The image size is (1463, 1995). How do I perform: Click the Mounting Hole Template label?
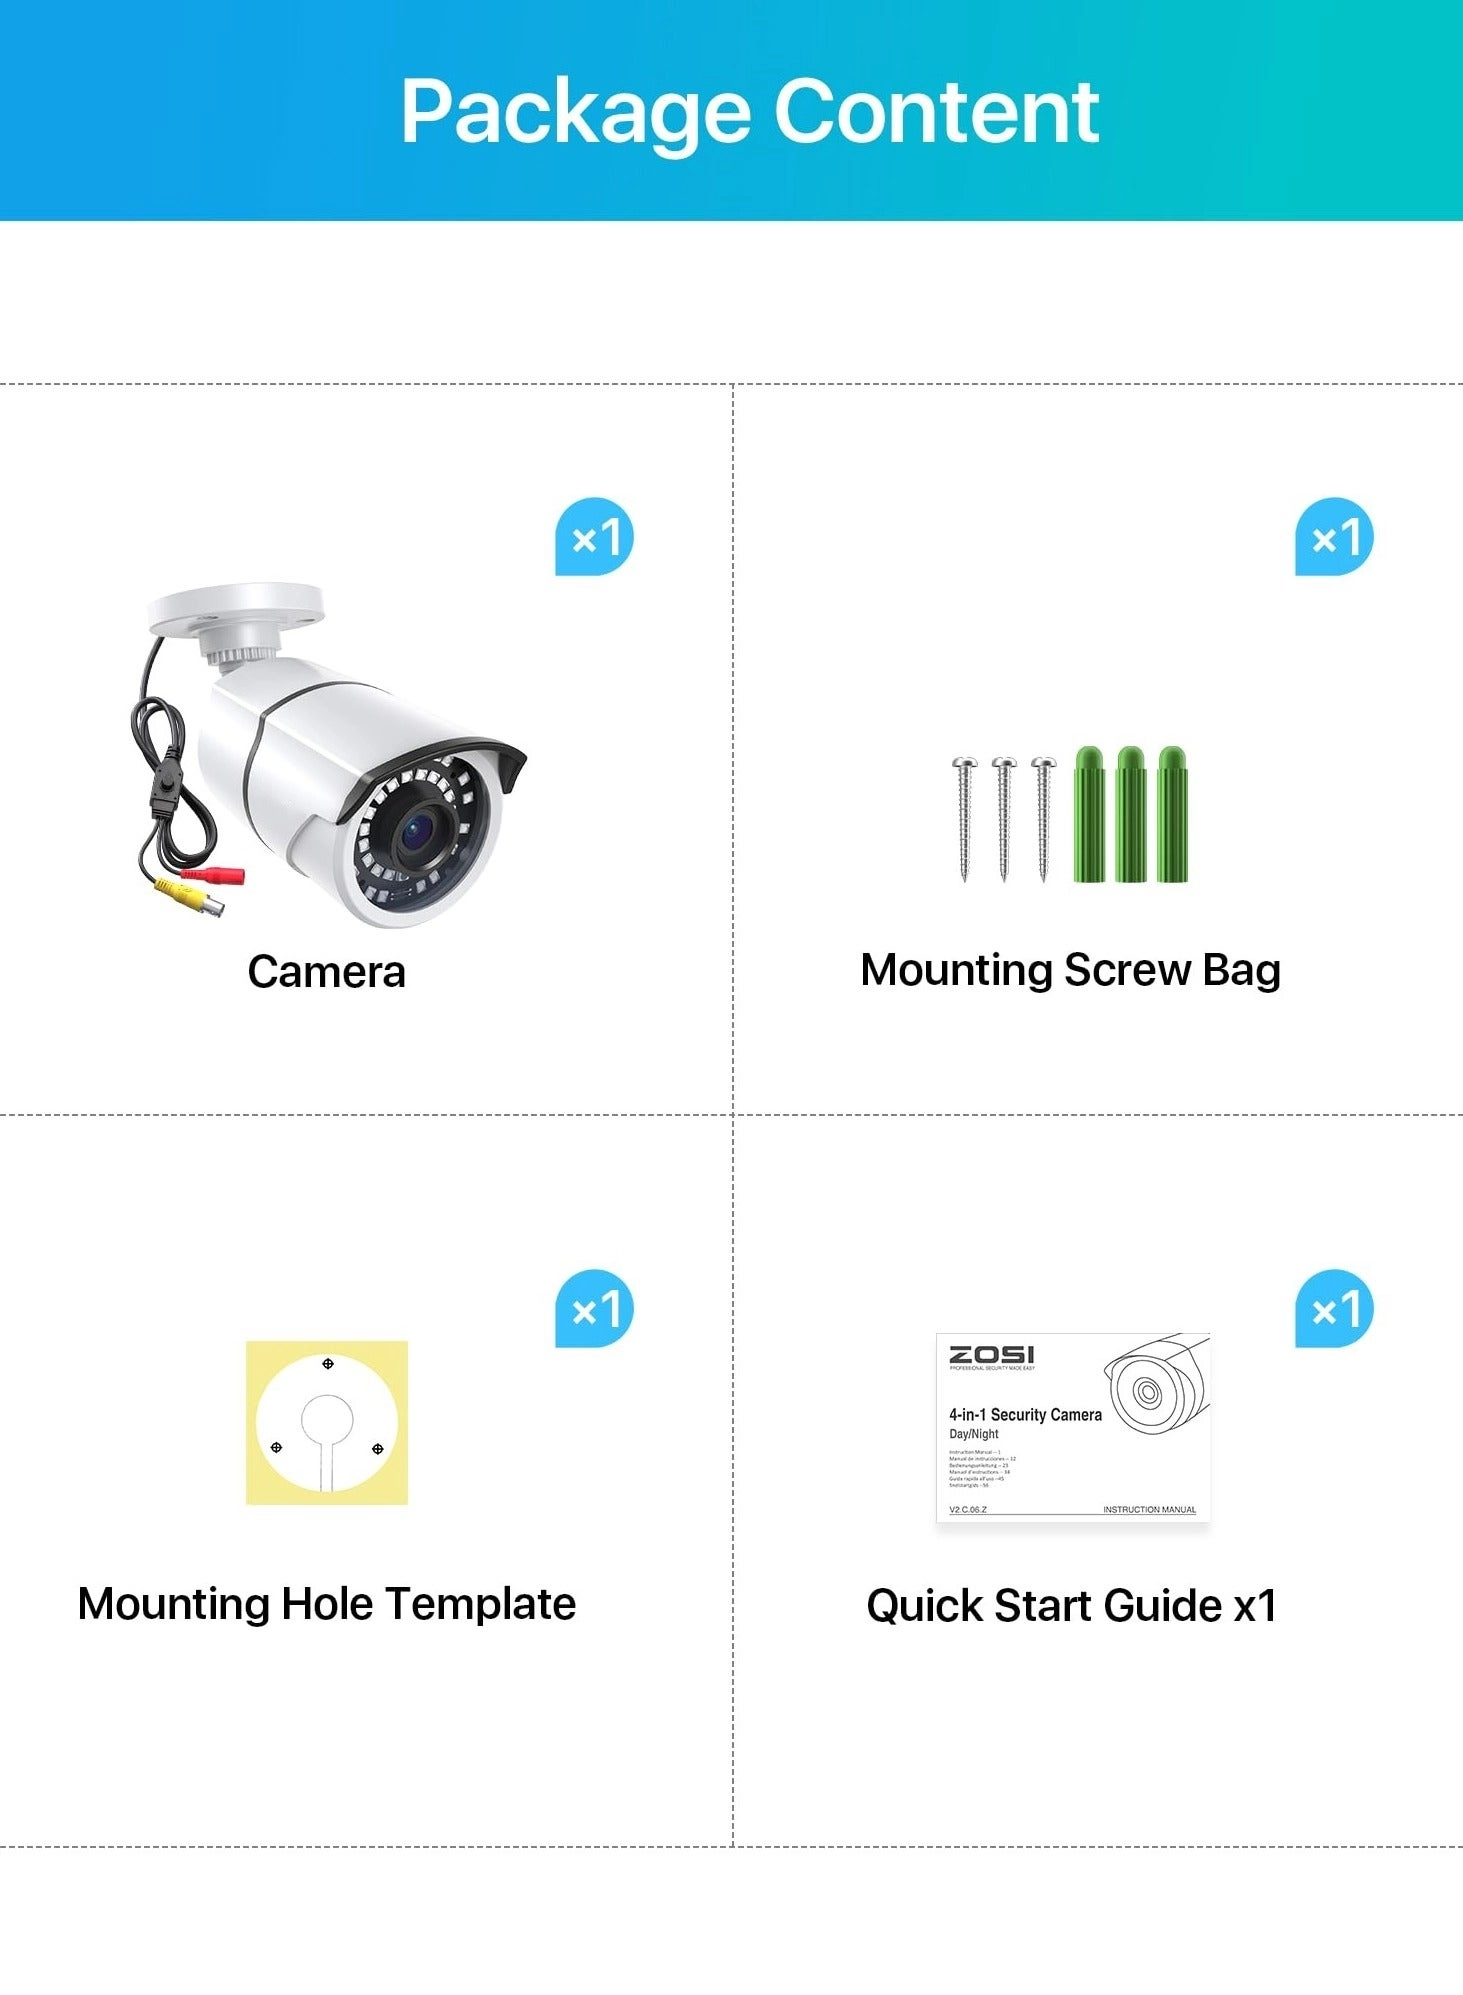click(327, 1605)
